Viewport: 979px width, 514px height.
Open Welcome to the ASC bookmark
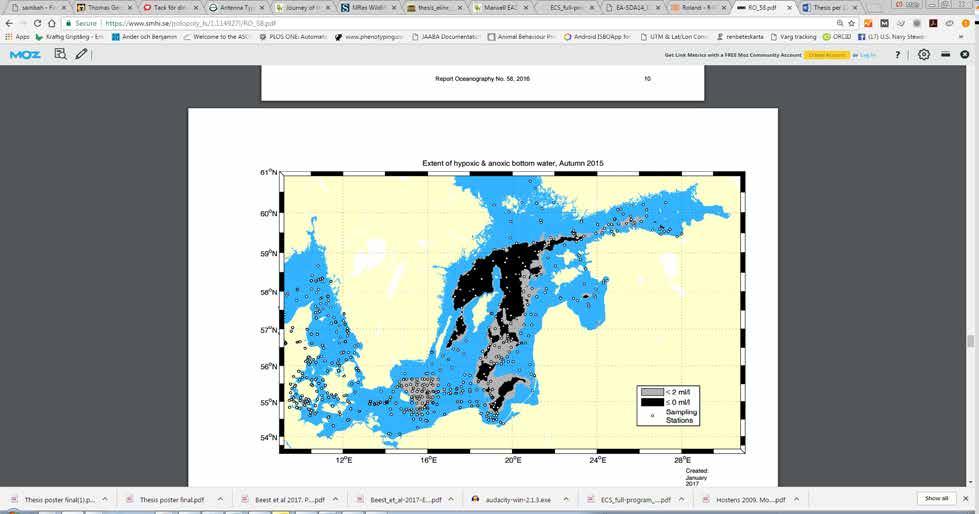pyautogui.click(x=216, y=37)
